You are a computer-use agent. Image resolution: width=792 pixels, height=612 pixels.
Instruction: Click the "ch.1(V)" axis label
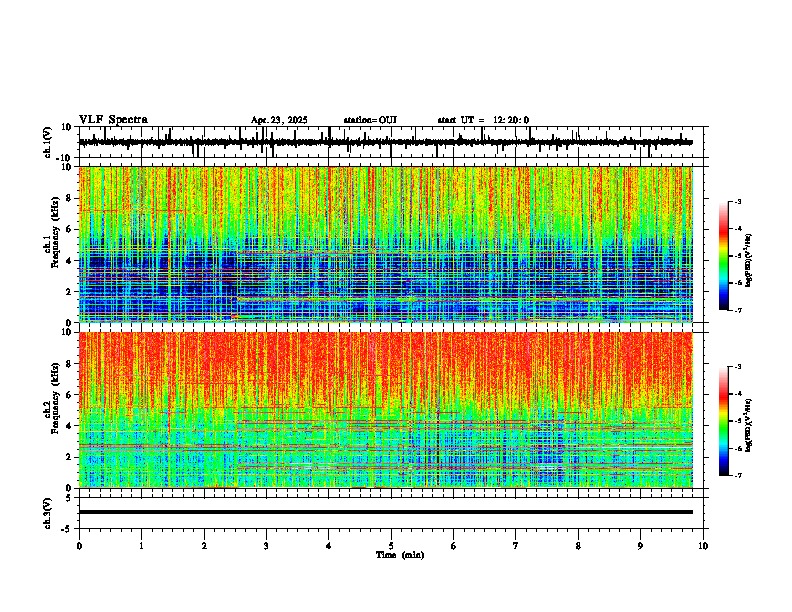(47, 142)
